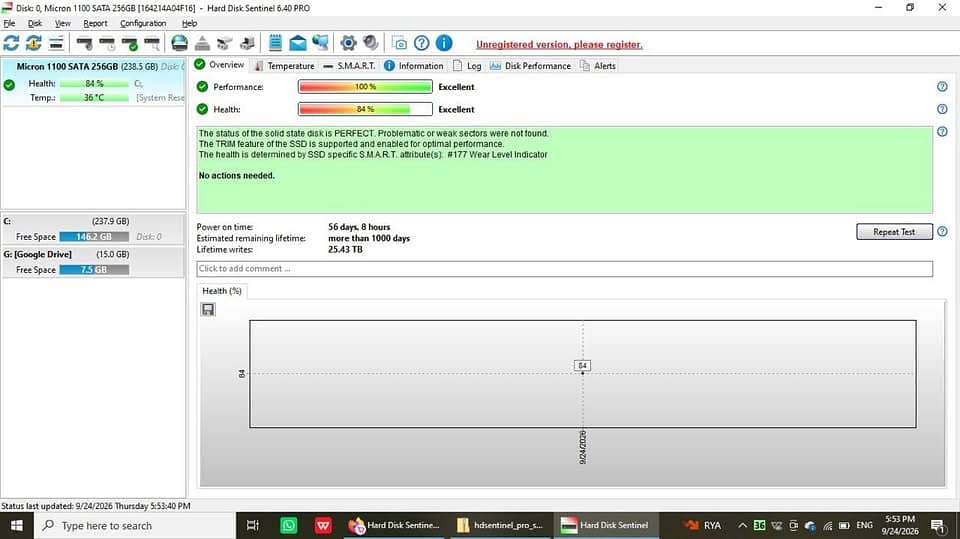The image size is (960, 539).
Task: Click the sidebar Temp 36 °C bar
Action: click(x=94, y=98)
